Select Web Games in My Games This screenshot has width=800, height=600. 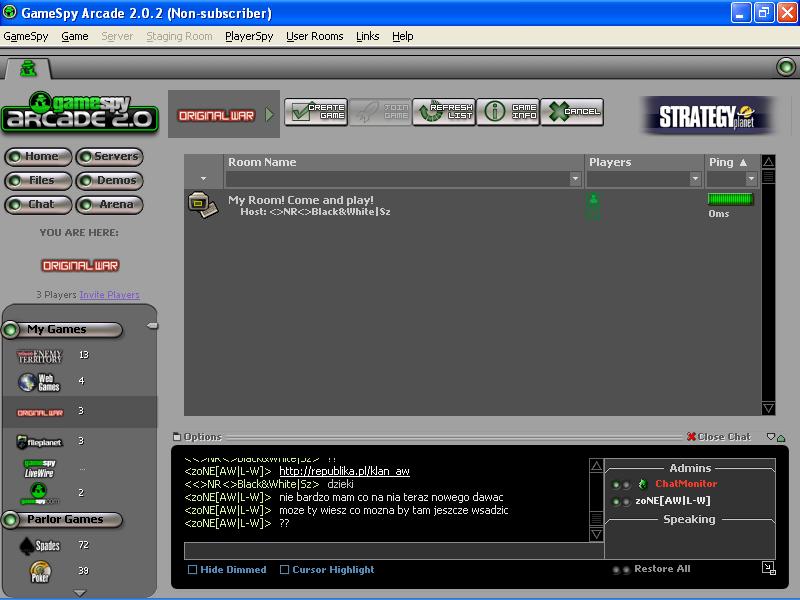39,382
